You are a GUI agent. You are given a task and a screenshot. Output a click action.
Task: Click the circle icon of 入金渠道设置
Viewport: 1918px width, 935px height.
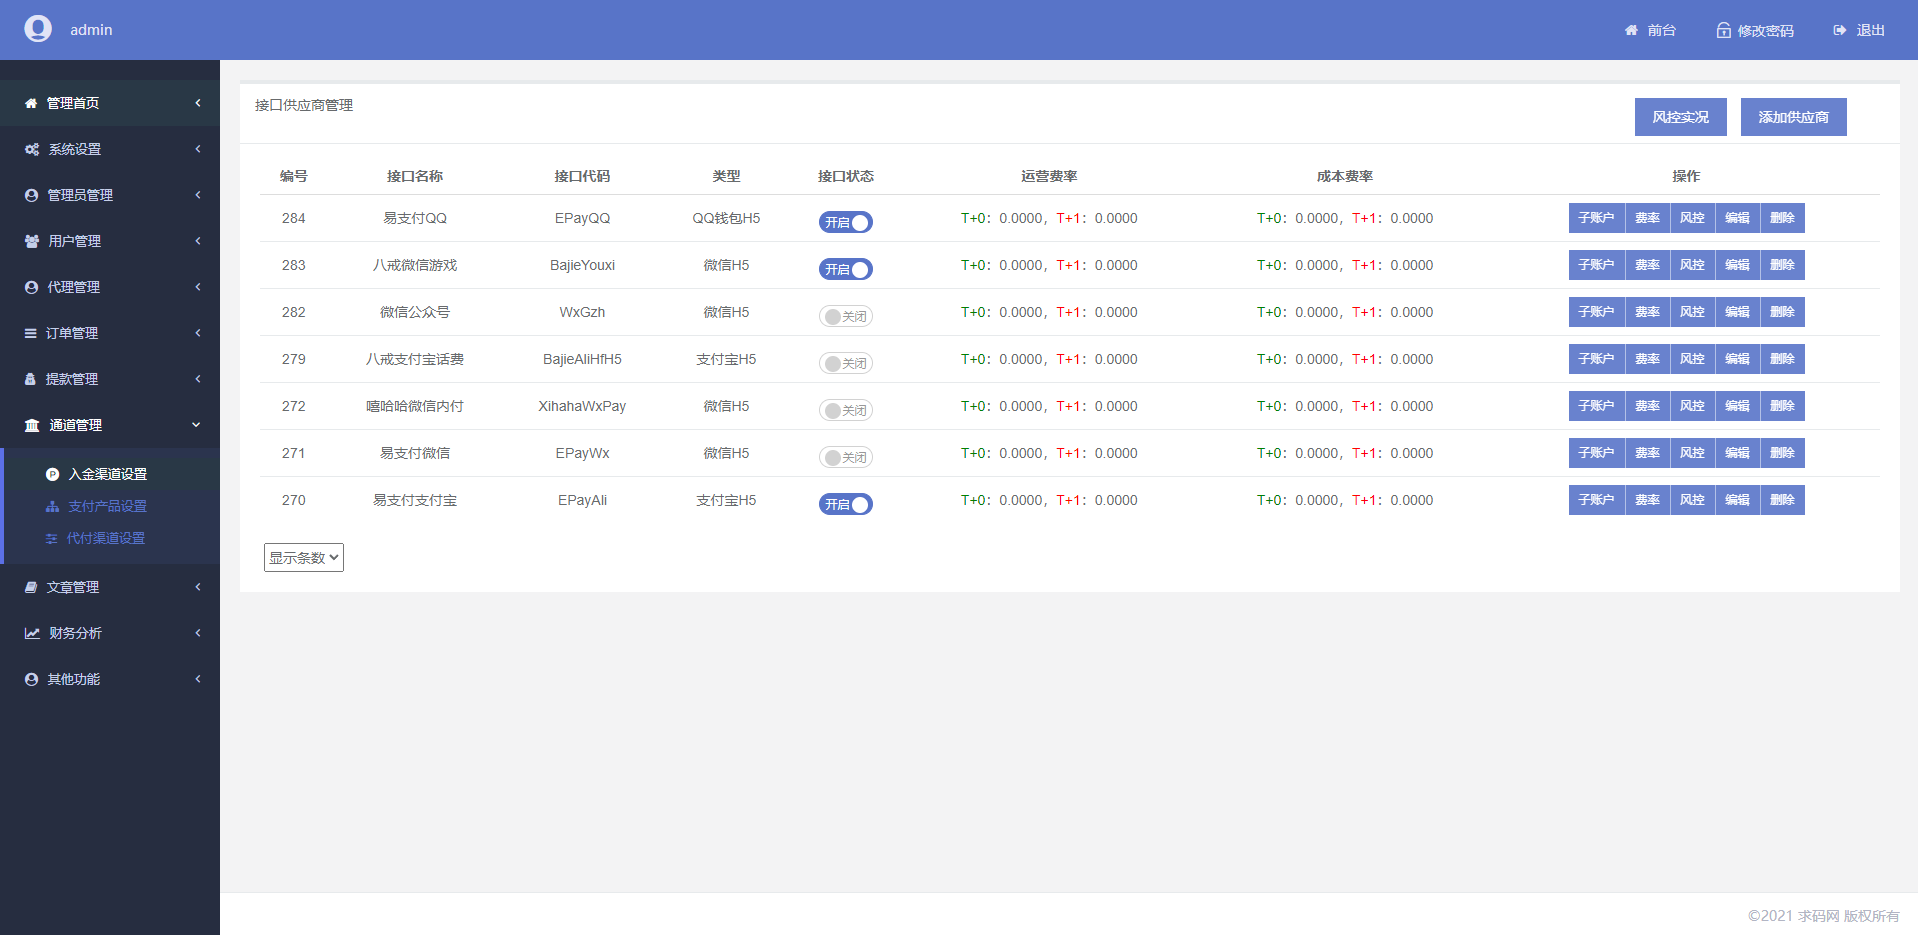pos(53,474)
